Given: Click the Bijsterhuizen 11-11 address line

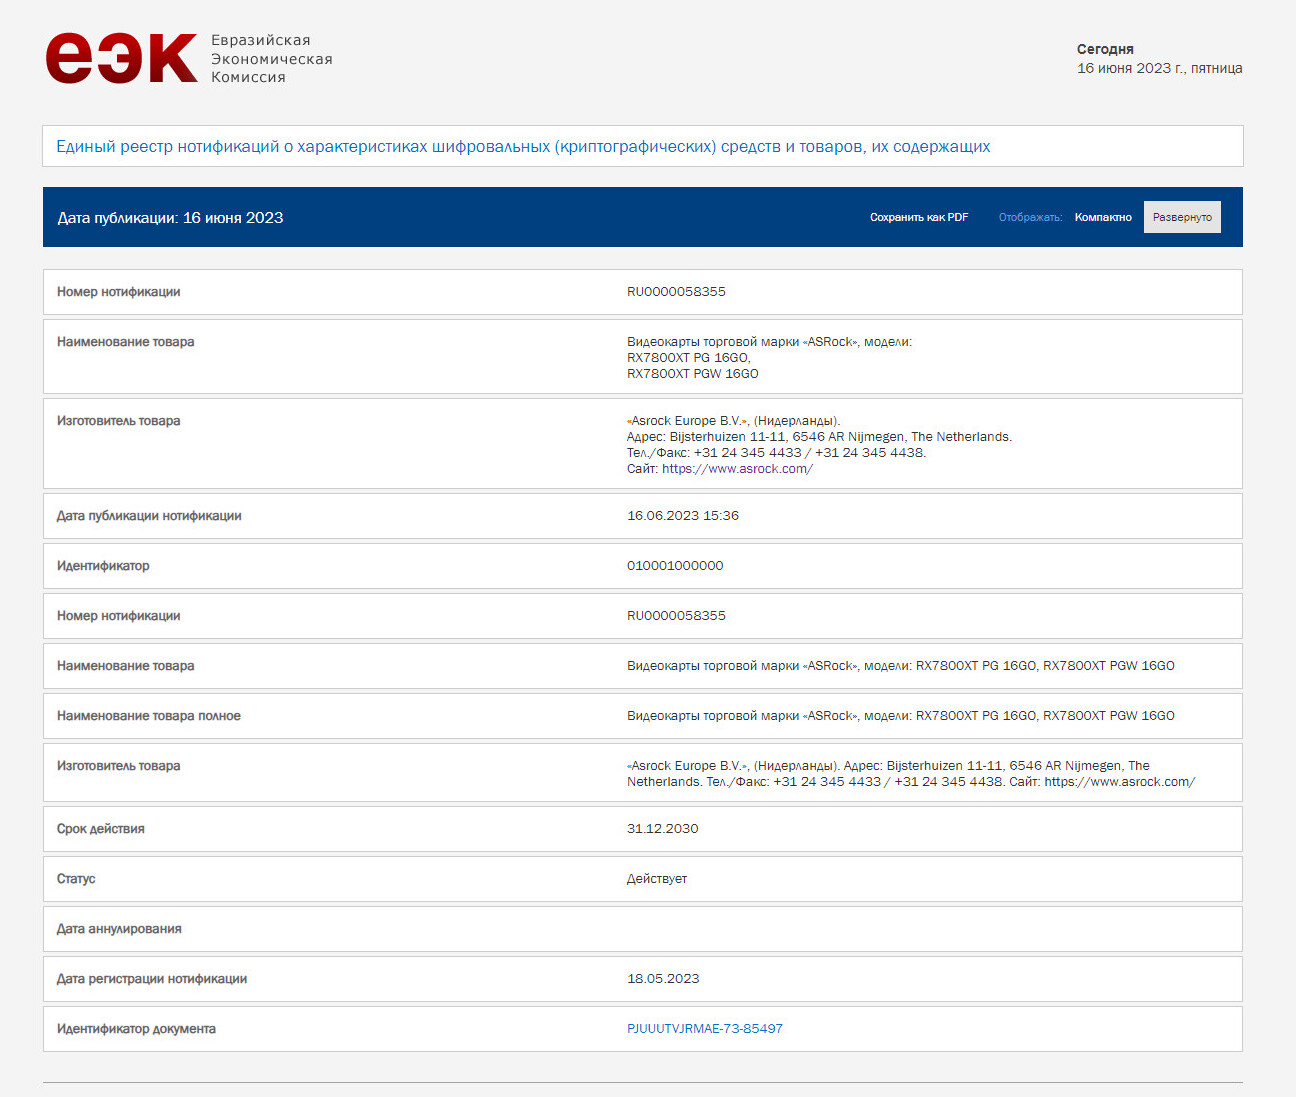Looking at the screenshot, I should [x=819, y=437].
